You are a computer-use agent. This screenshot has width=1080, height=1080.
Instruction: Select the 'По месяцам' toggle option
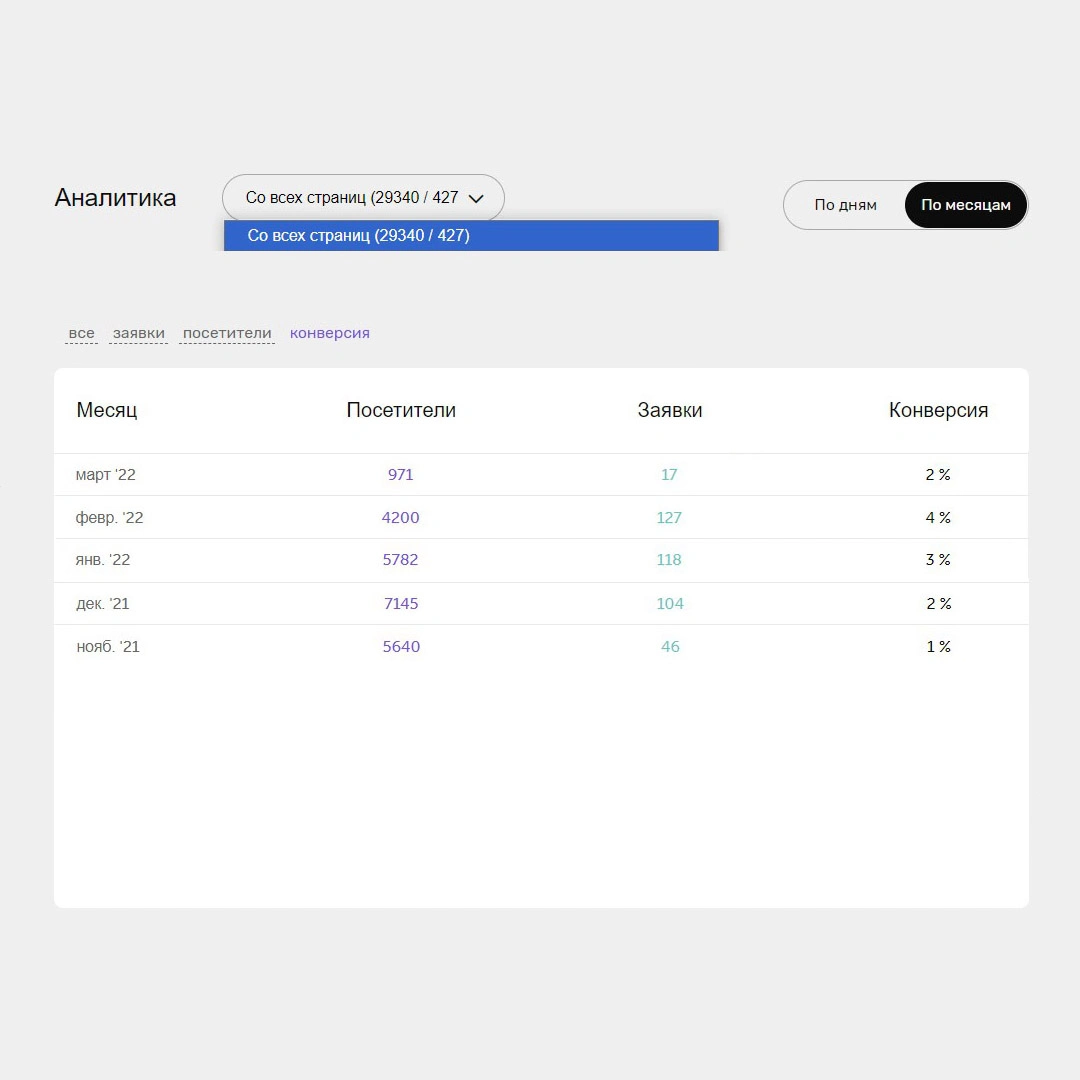point(965,205)
